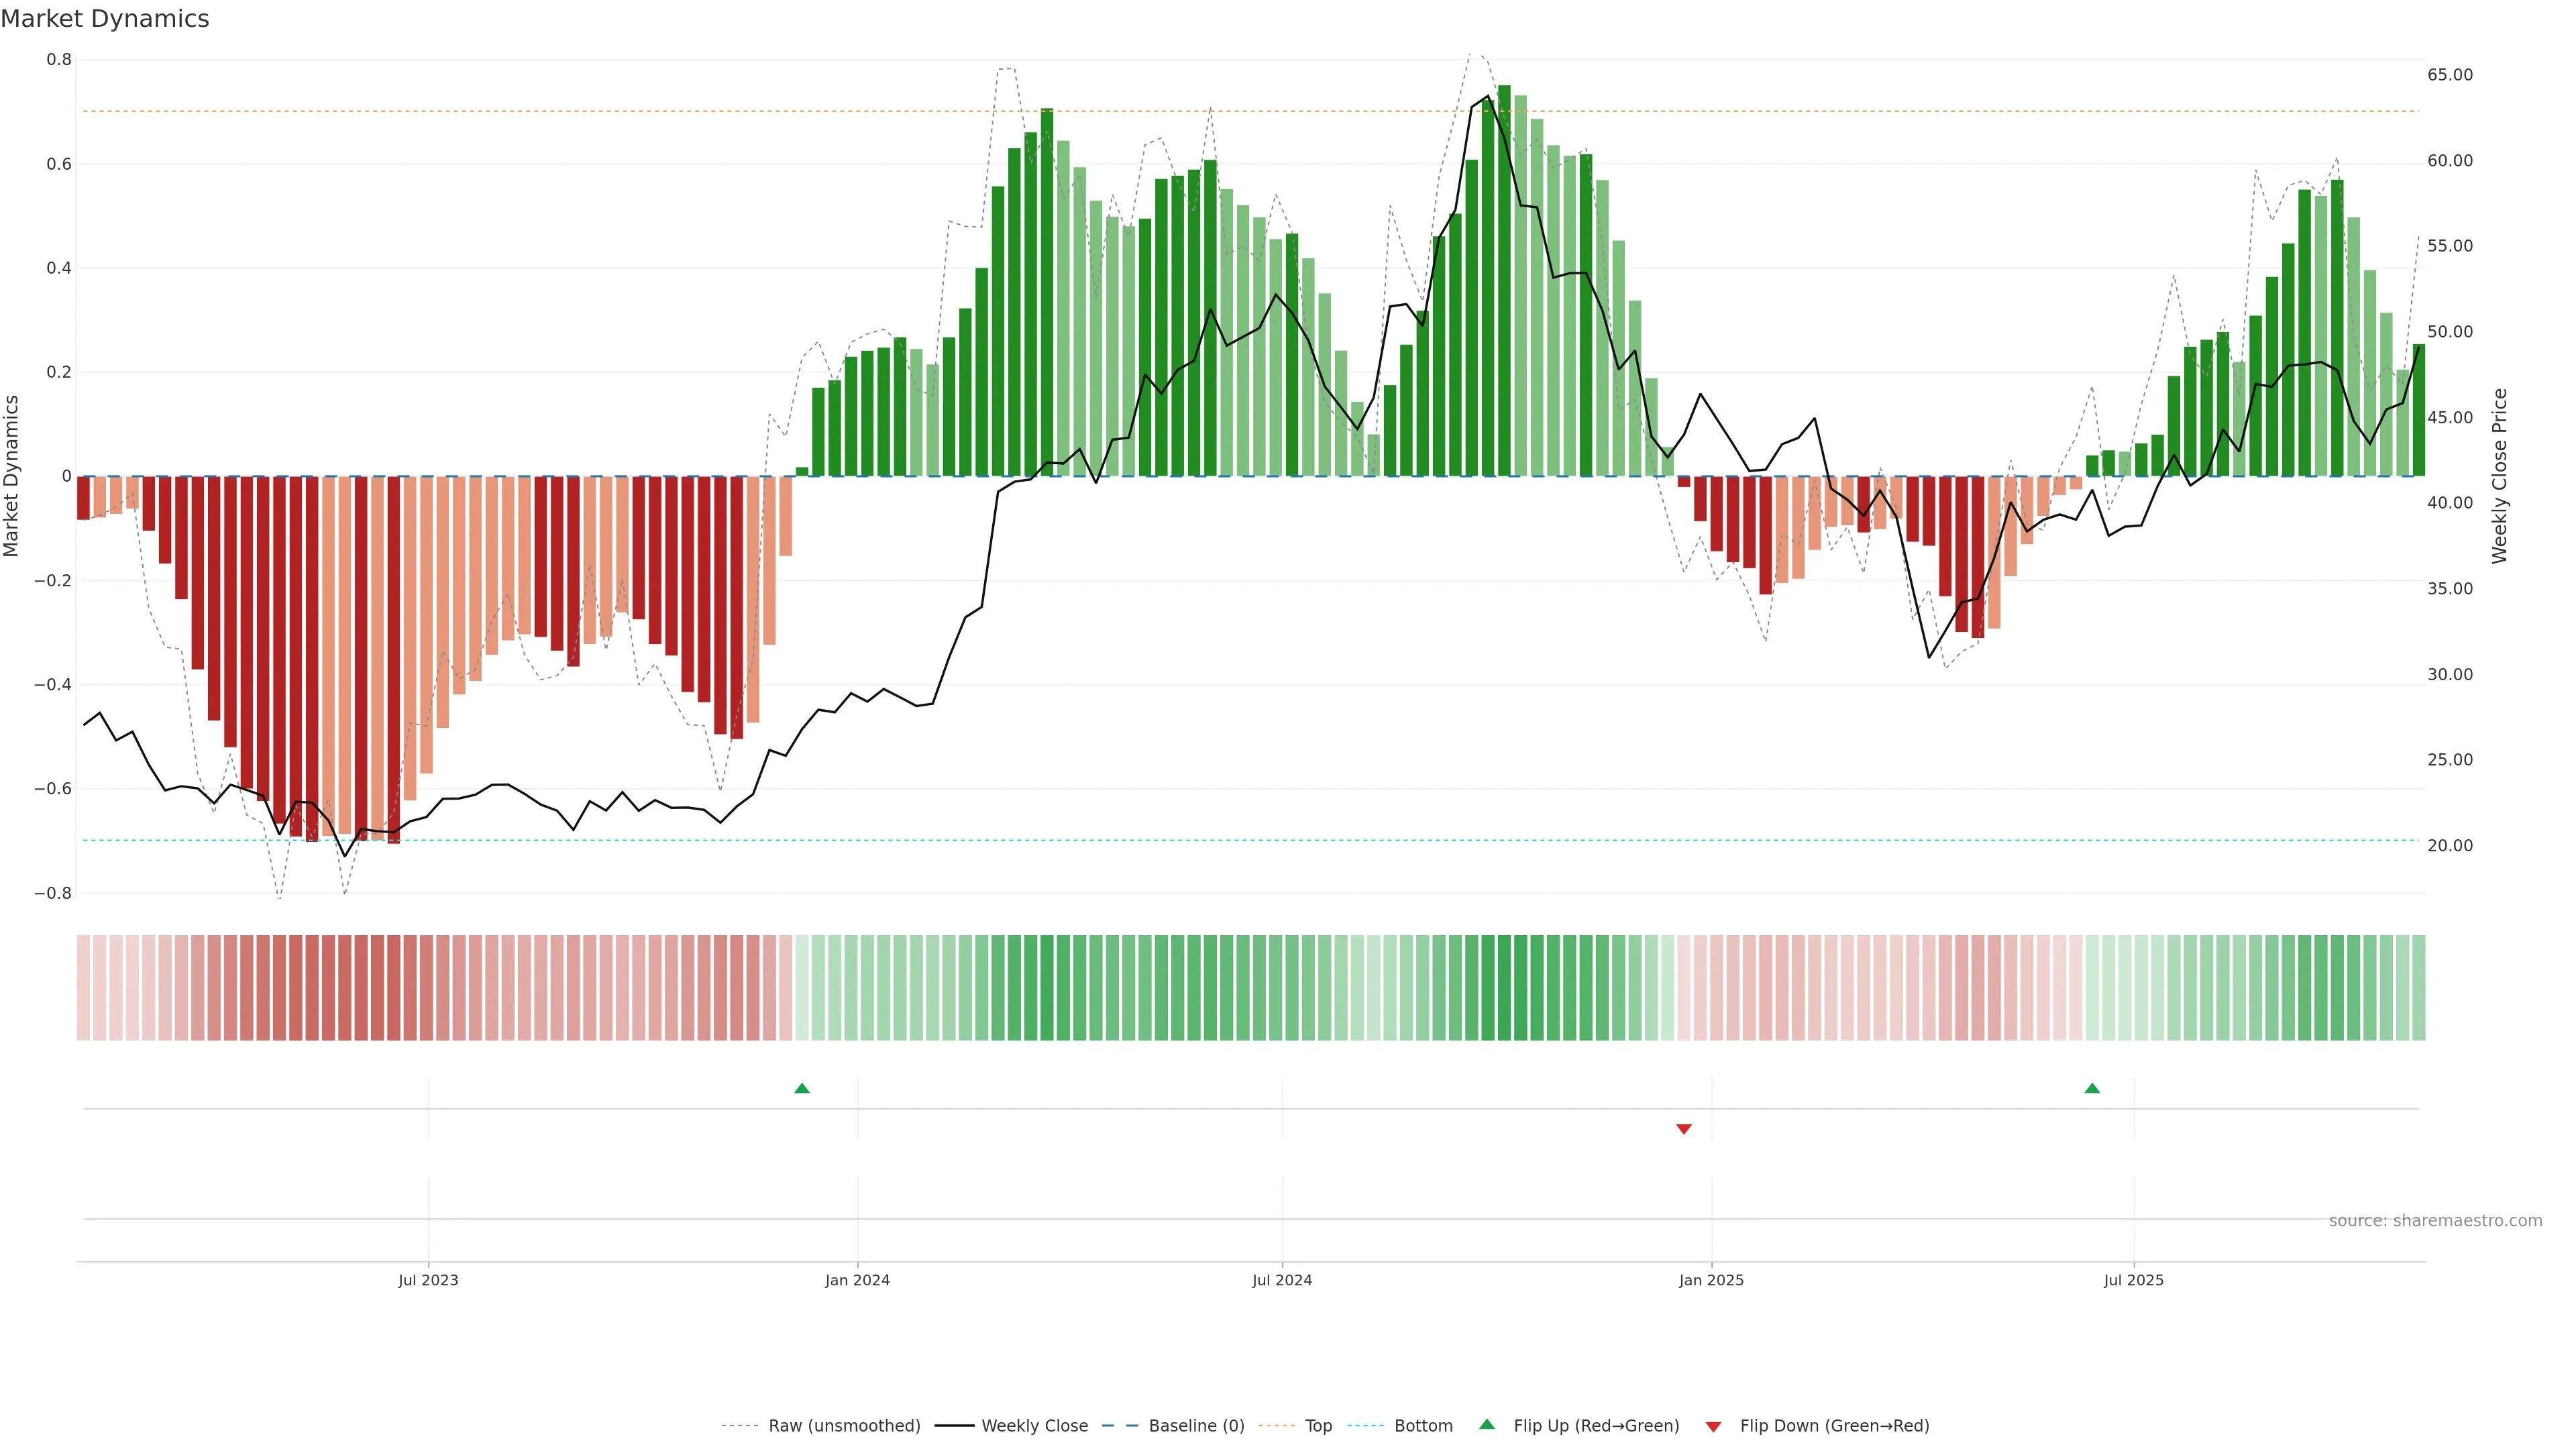Click the Jan 2025 x-axis label

[x=1711, y=1280]
